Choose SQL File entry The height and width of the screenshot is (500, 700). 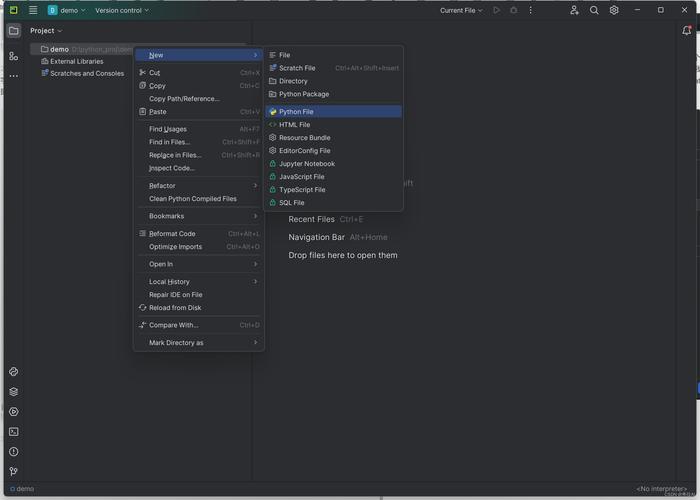333,203
